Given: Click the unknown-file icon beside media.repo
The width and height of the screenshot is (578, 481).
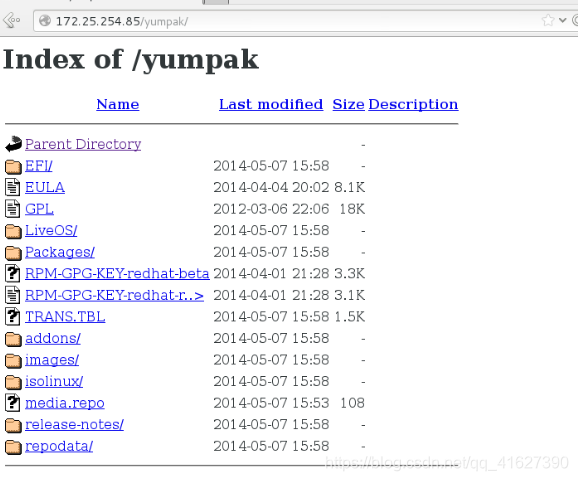Looking at the screenshot, I should (13, 402).
